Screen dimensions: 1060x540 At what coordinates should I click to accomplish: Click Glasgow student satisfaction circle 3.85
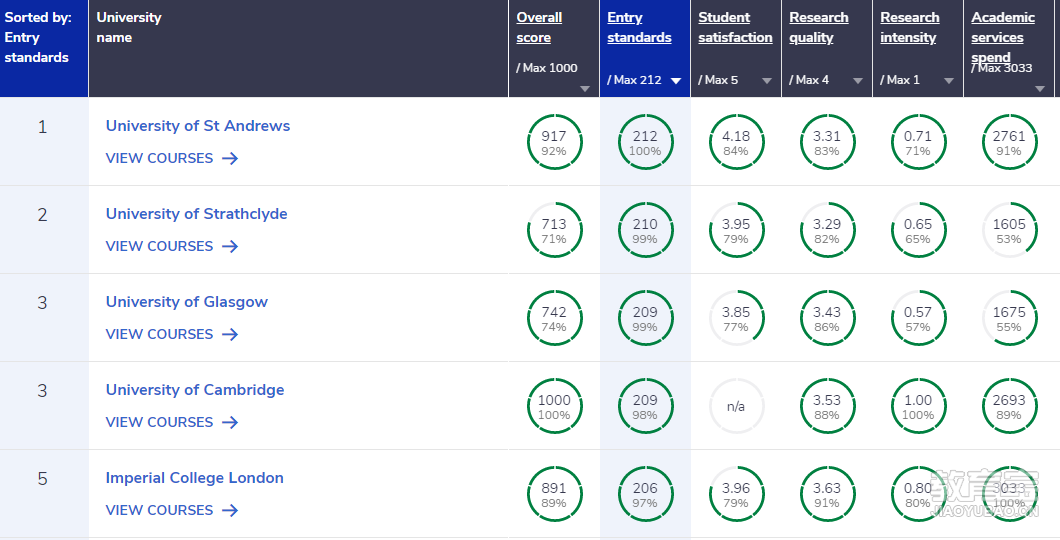pos(736,318)
